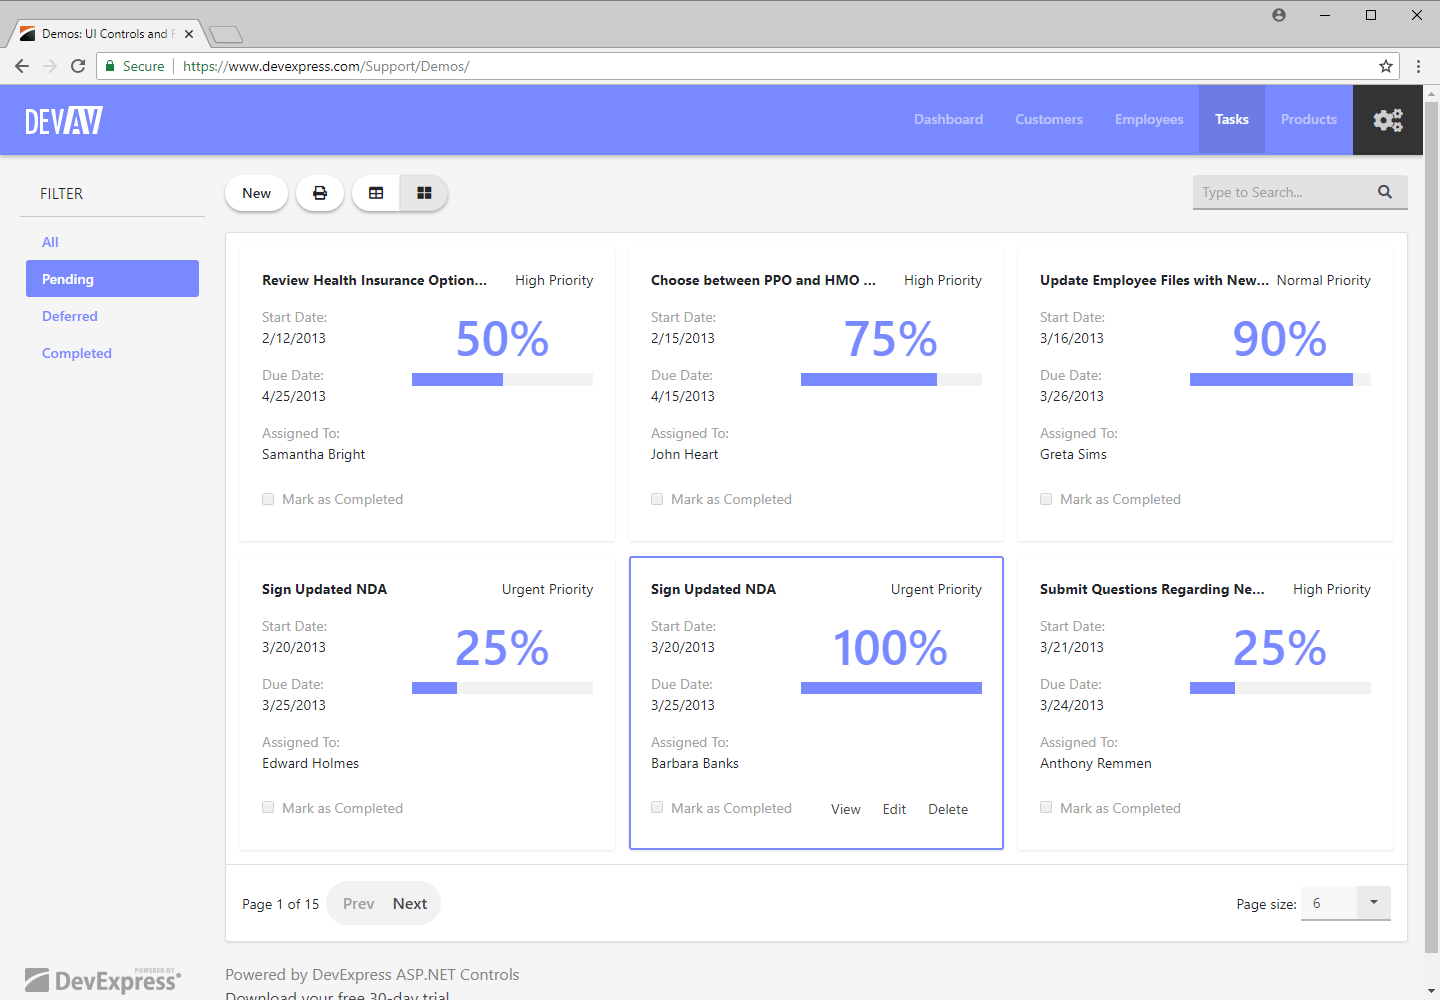
Task: Switch to card view layout
Action: (x=424, y=192)
